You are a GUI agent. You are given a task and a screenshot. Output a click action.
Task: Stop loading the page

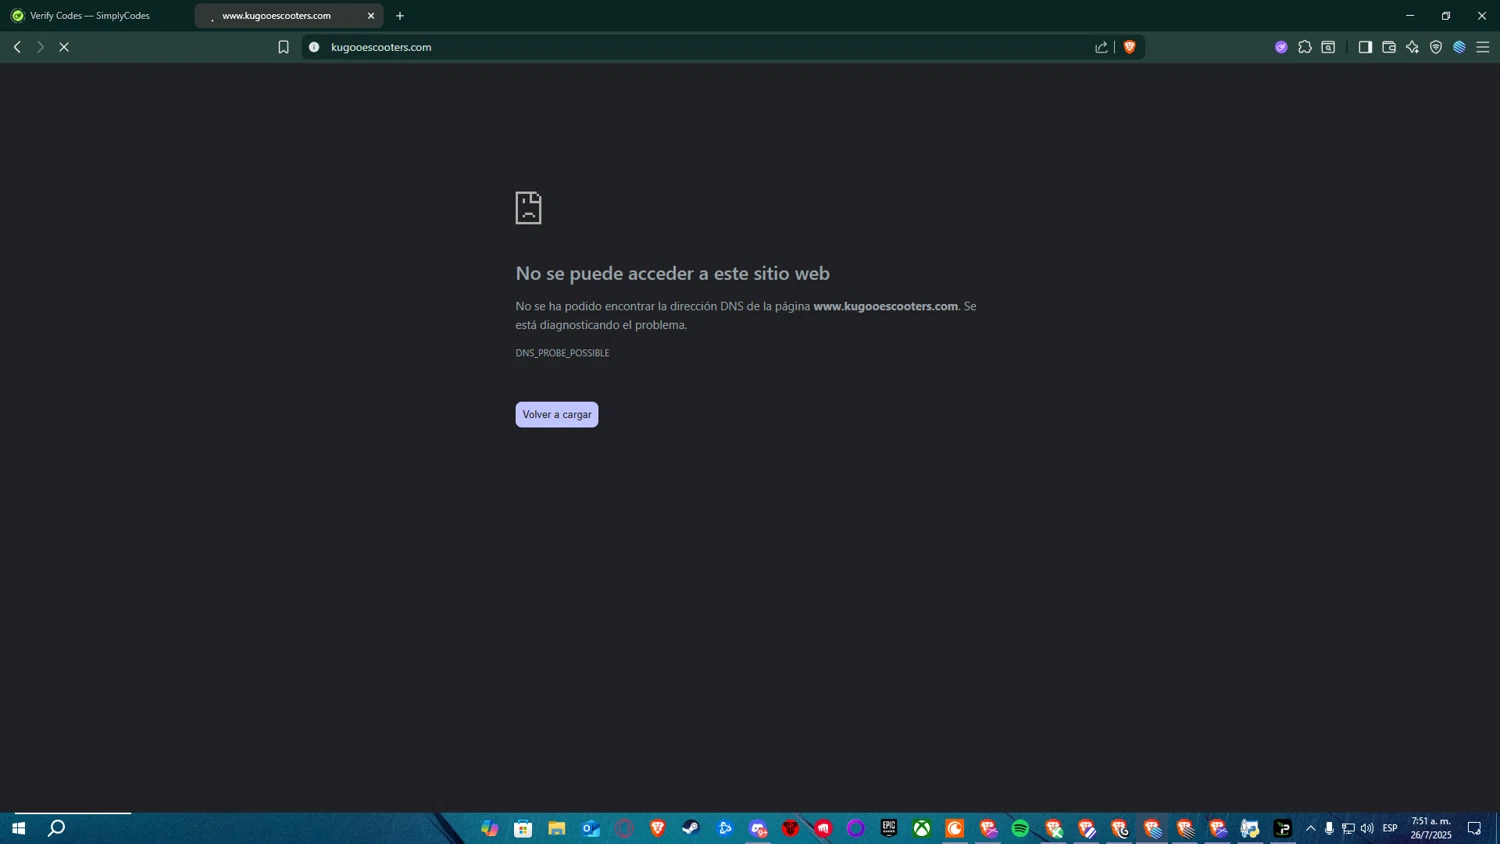click(x=64, y=47)
